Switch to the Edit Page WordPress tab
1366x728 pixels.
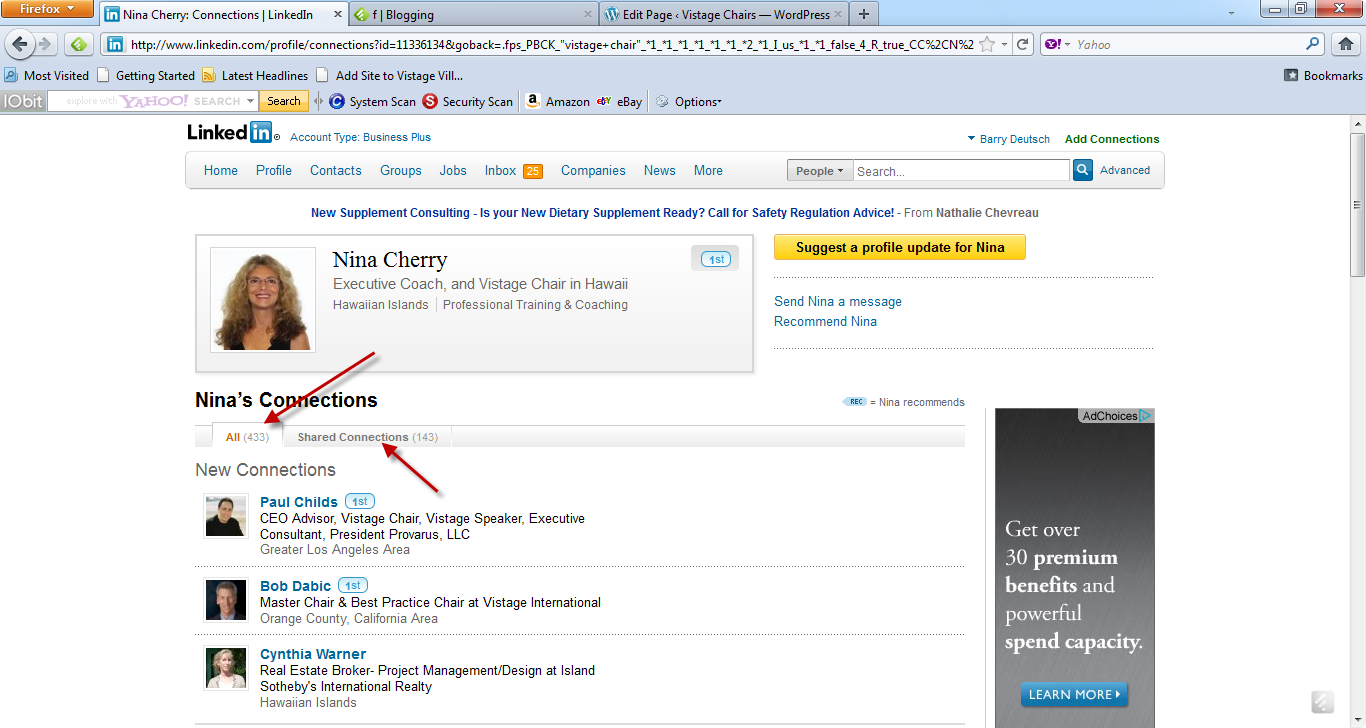725,15
